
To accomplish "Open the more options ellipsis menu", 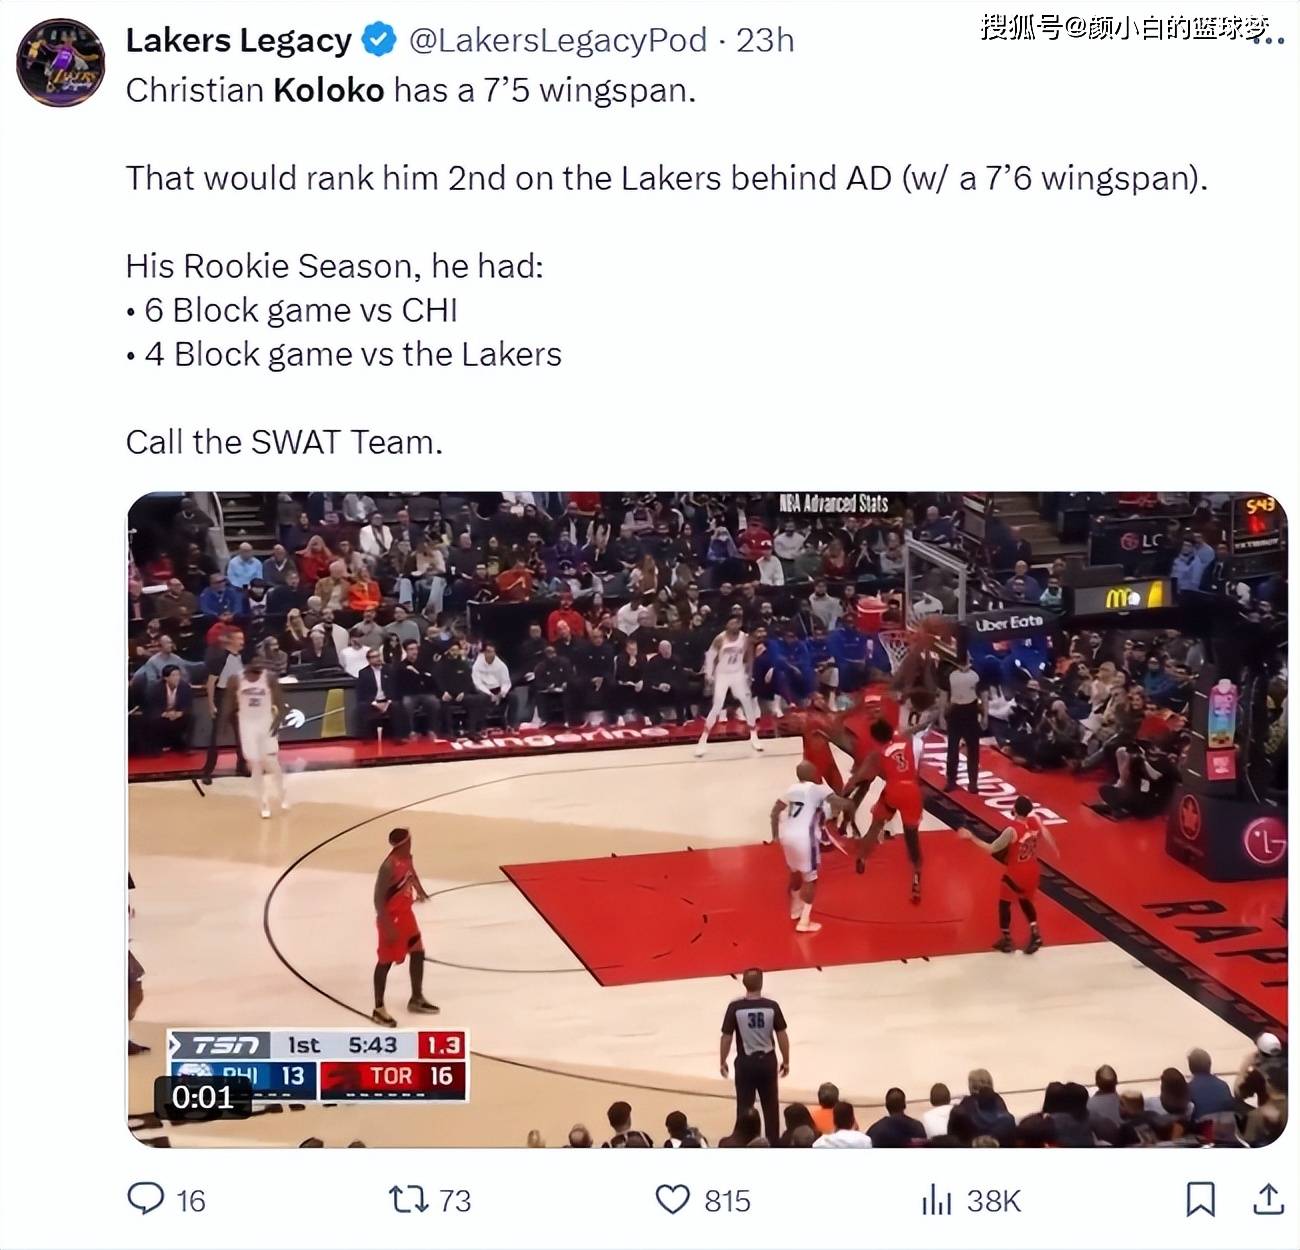I will click(1268, 40).
